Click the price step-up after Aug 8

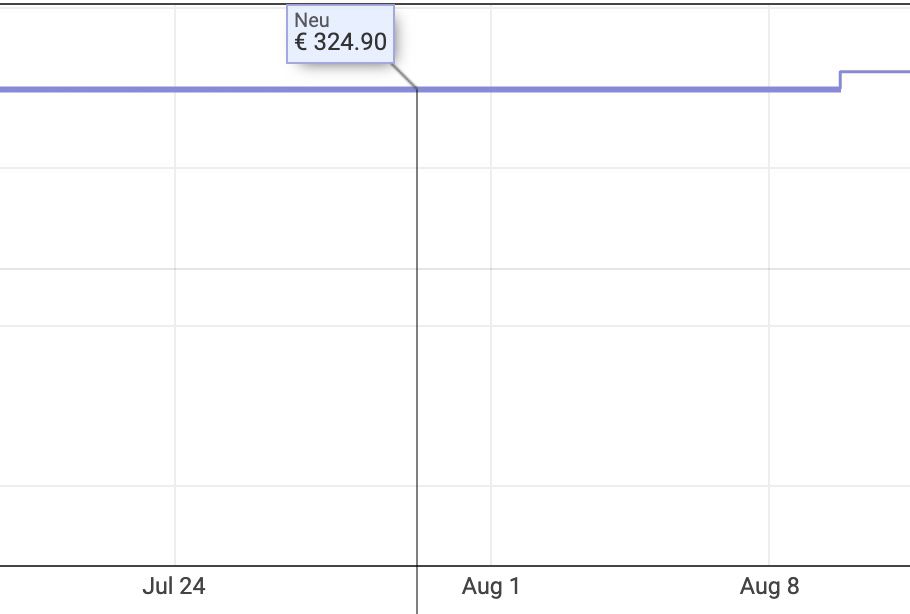pos(840,81)
